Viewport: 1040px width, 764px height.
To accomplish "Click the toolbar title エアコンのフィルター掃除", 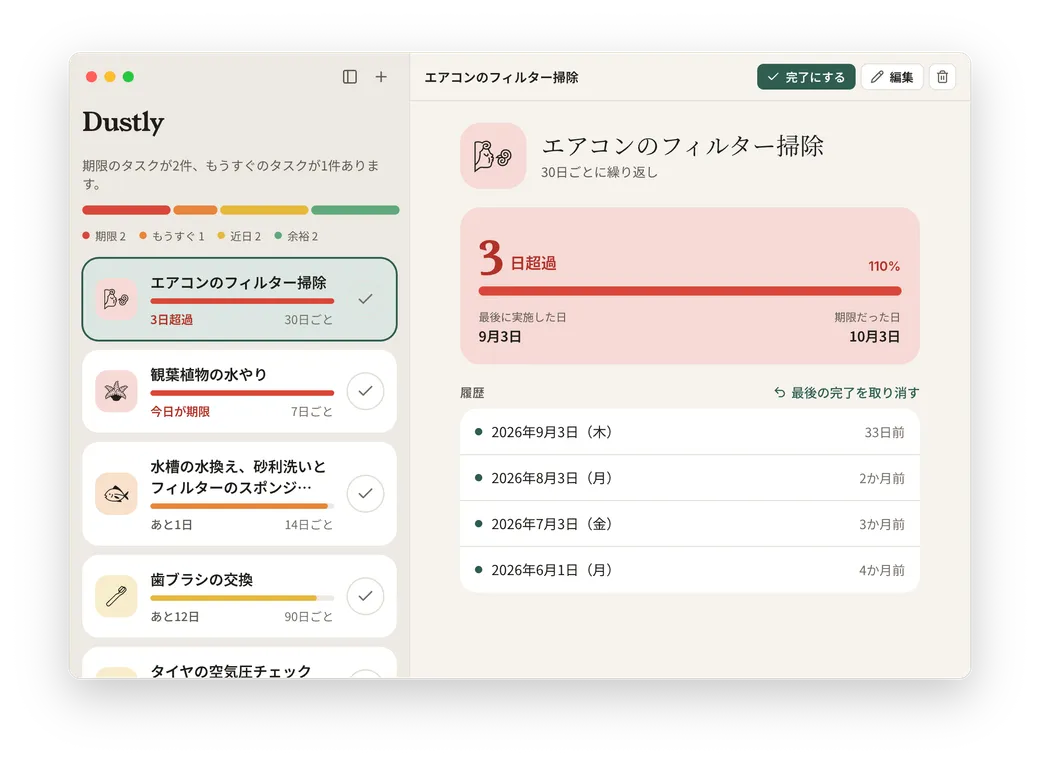I will tap(501, 78).
